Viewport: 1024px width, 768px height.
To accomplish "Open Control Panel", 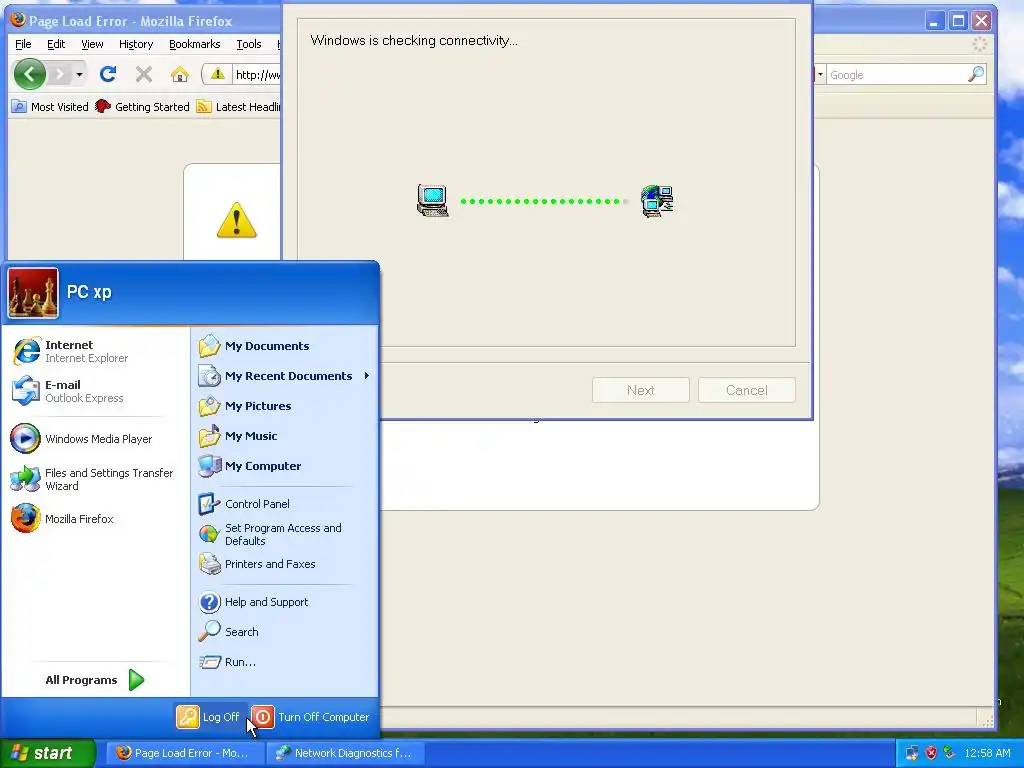I will [285, 504].
